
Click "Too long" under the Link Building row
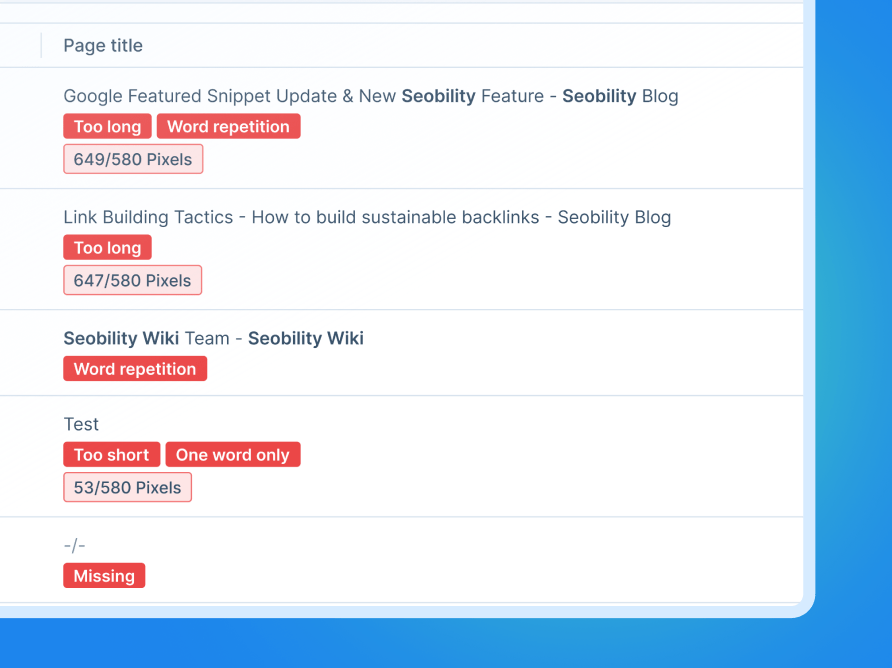coord(107,247)
